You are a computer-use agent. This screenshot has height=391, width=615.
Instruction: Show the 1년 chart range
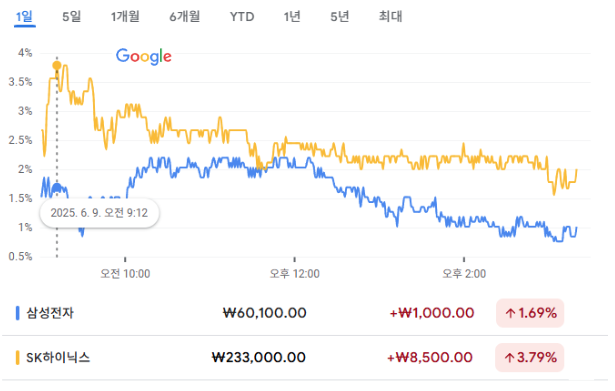[292, 17]
